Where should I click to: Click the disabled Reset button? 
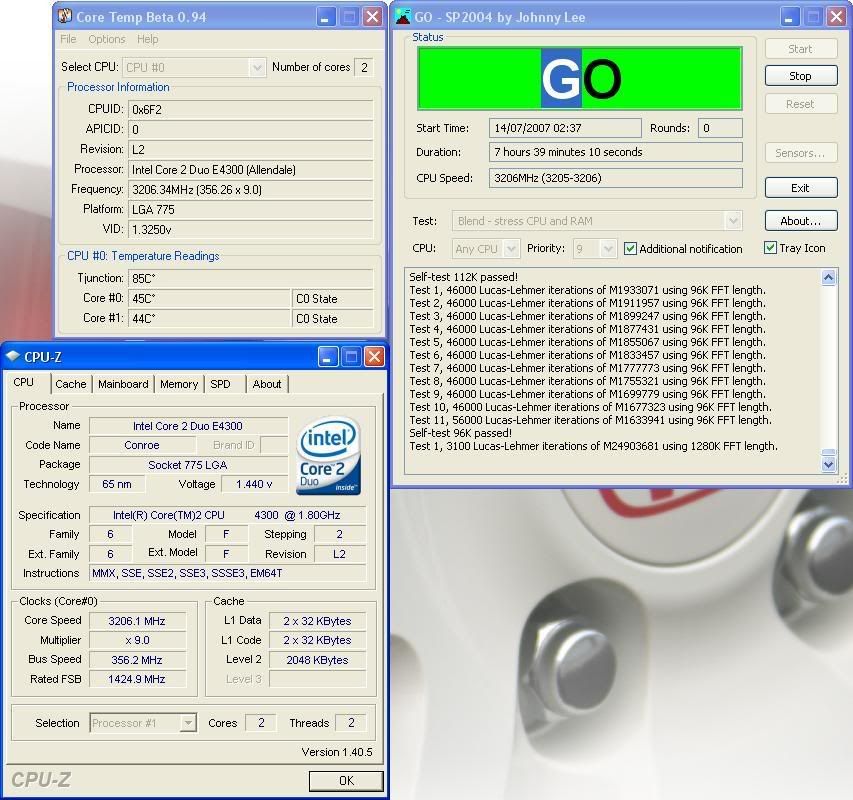pos(800,104)
